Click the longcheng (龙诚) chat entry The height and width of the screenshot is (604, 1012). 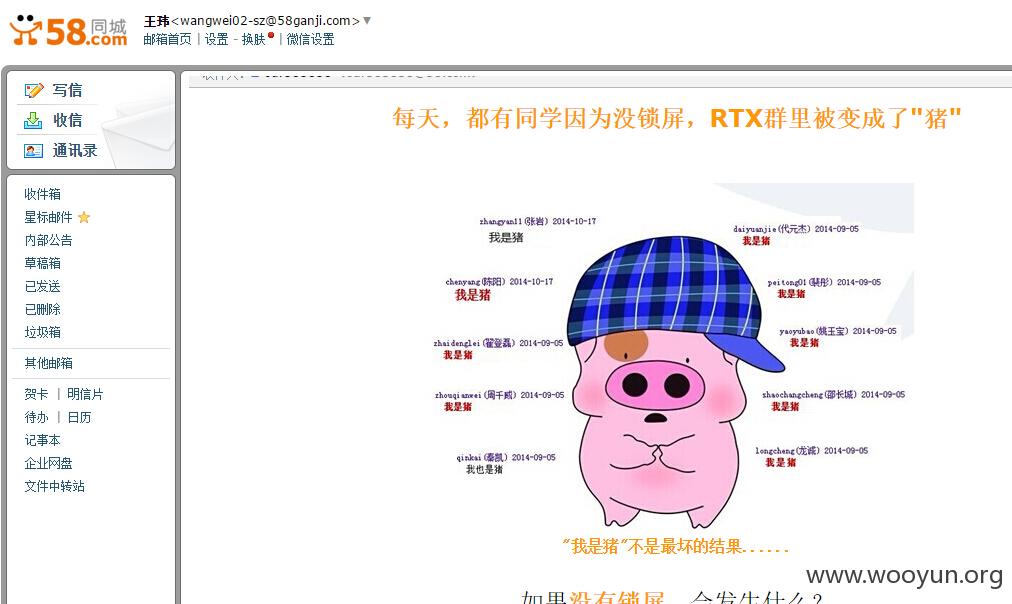coord(811,456)
